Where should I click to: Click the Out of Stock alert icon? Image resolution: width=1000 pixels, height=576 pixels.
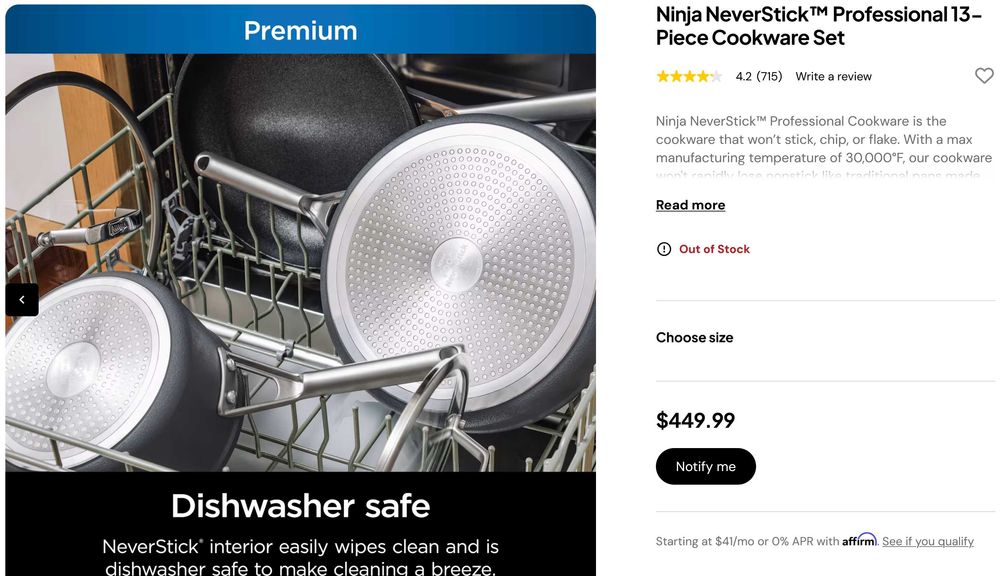[x=664, y=249]
